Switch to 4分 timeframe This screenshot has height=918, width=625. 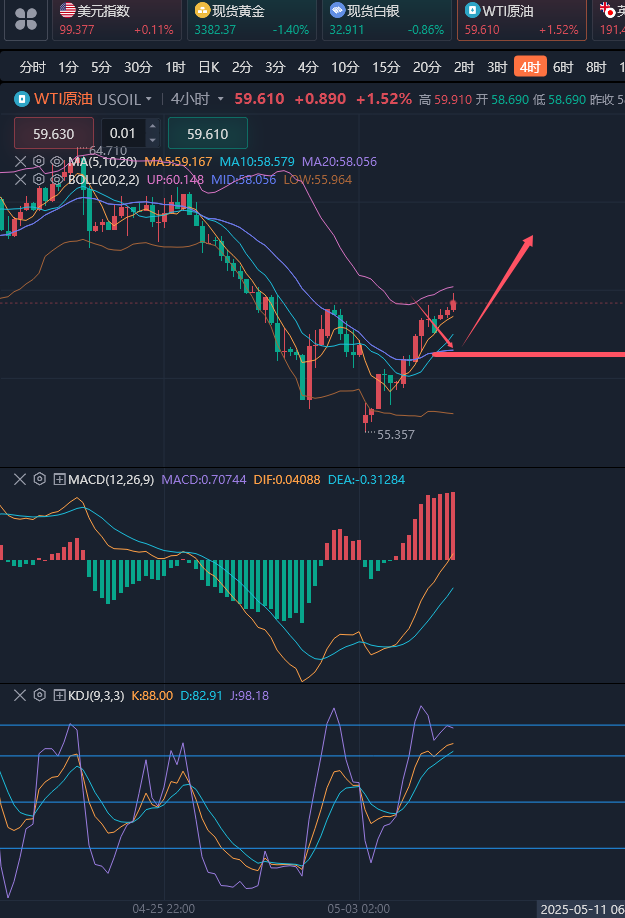tap(307, 67)
